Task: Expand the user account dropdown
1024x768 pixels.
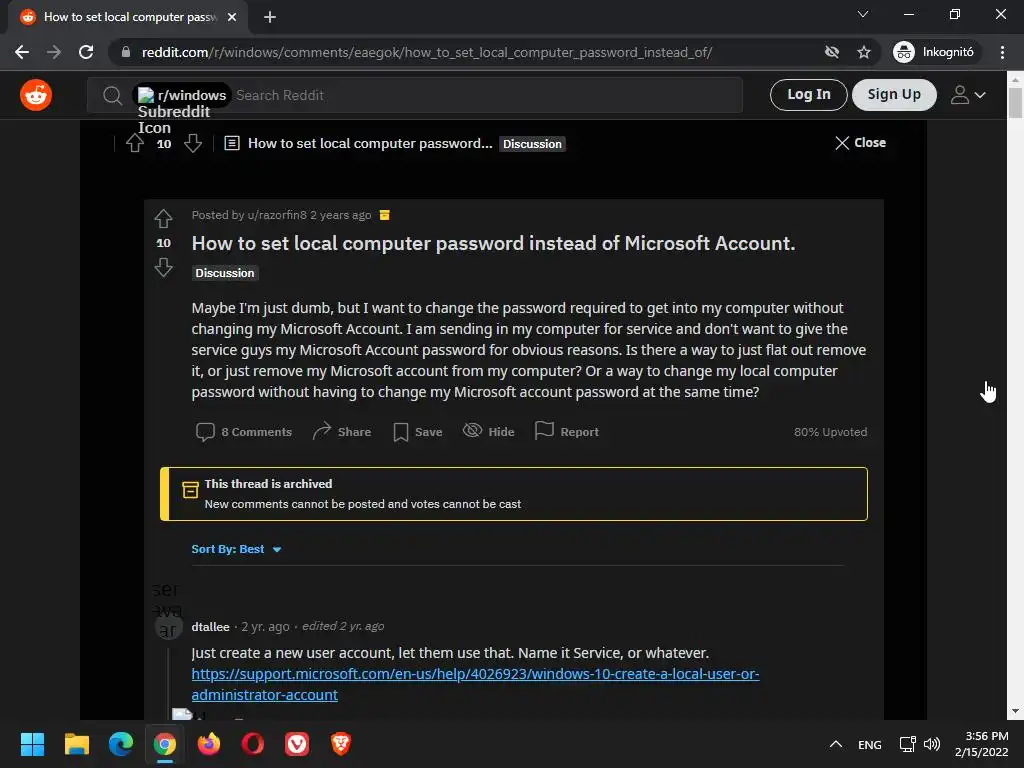Action: pos(968,95)
